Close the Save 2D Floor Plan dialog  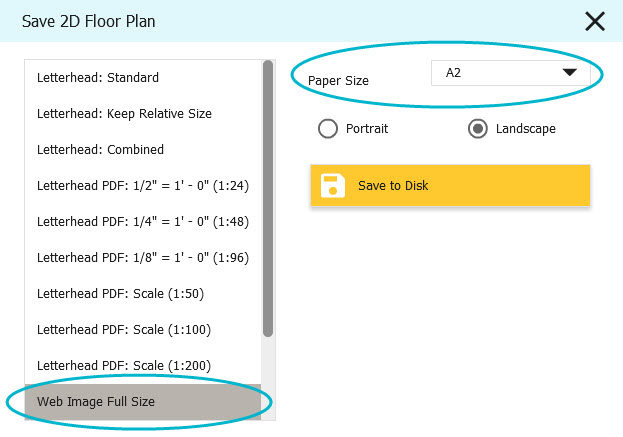pyautogui.click(x=595, y=21)
